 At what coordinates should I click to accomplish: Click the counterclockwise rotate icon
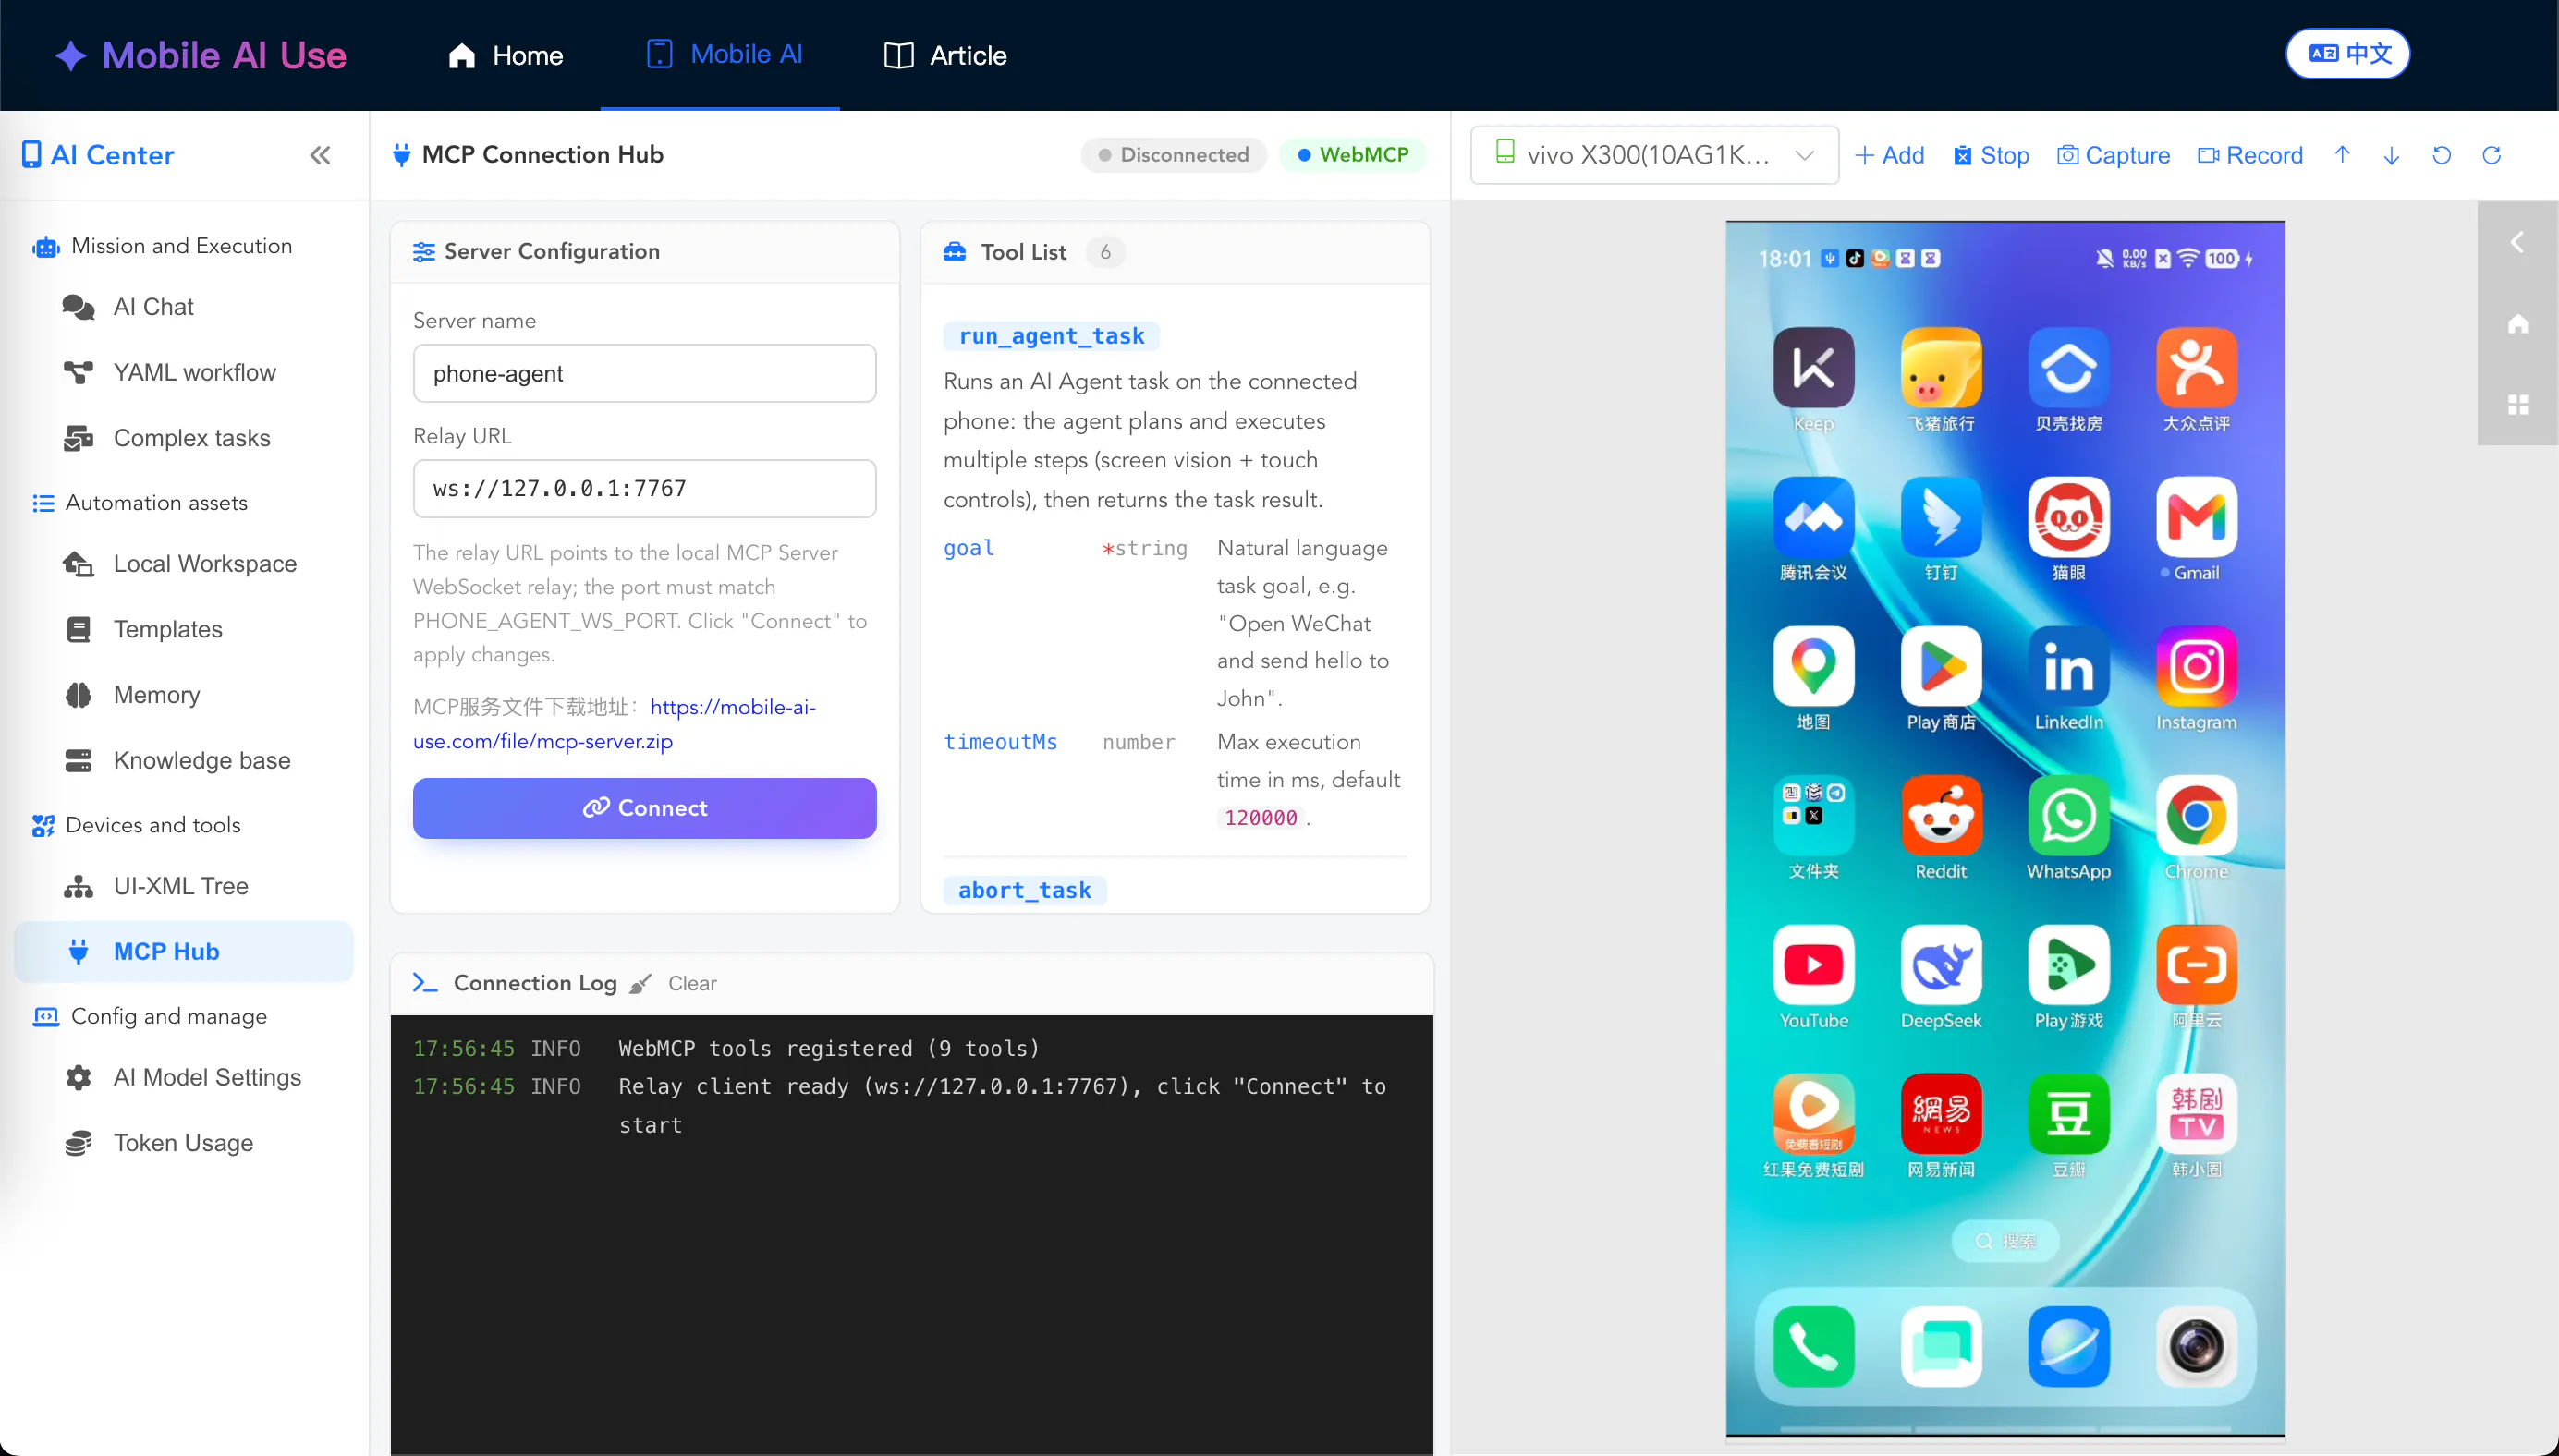point(2441,155)
